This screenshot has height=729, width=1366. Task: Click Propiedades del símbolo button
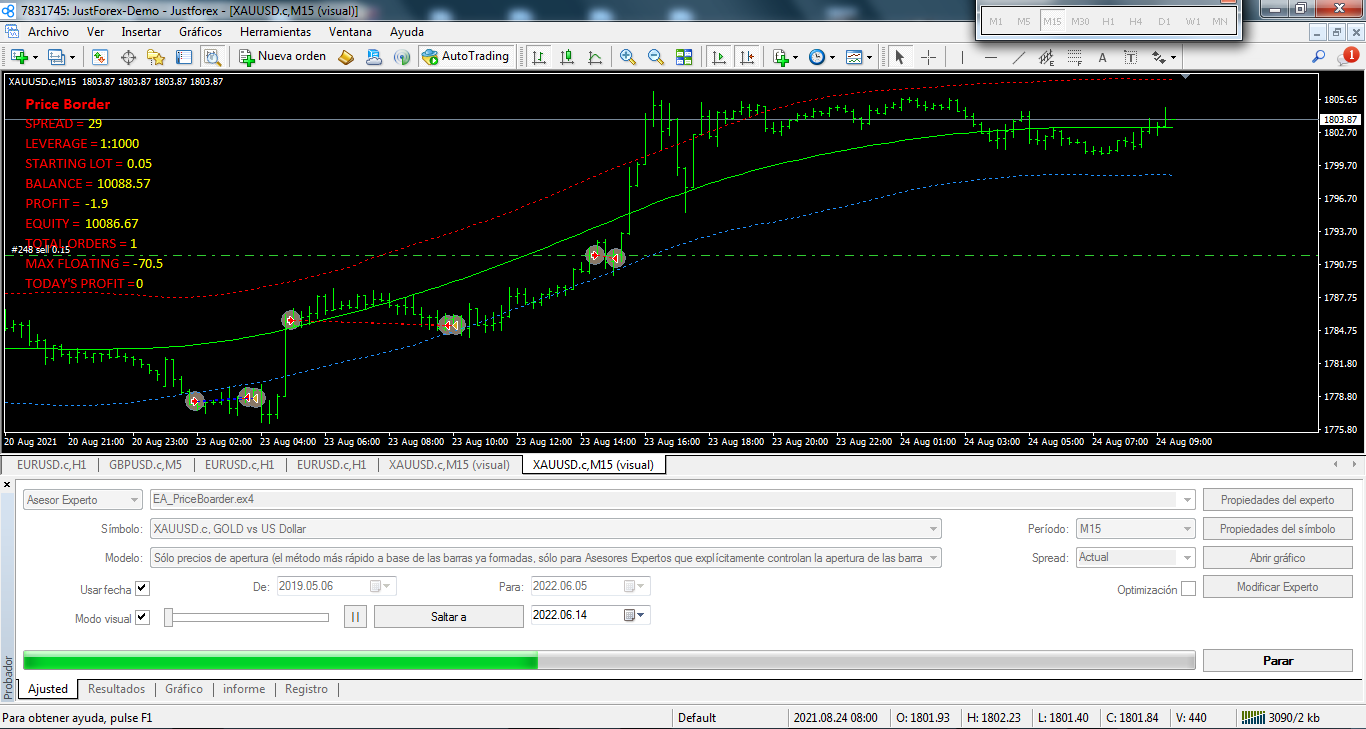pos(1278,529)
